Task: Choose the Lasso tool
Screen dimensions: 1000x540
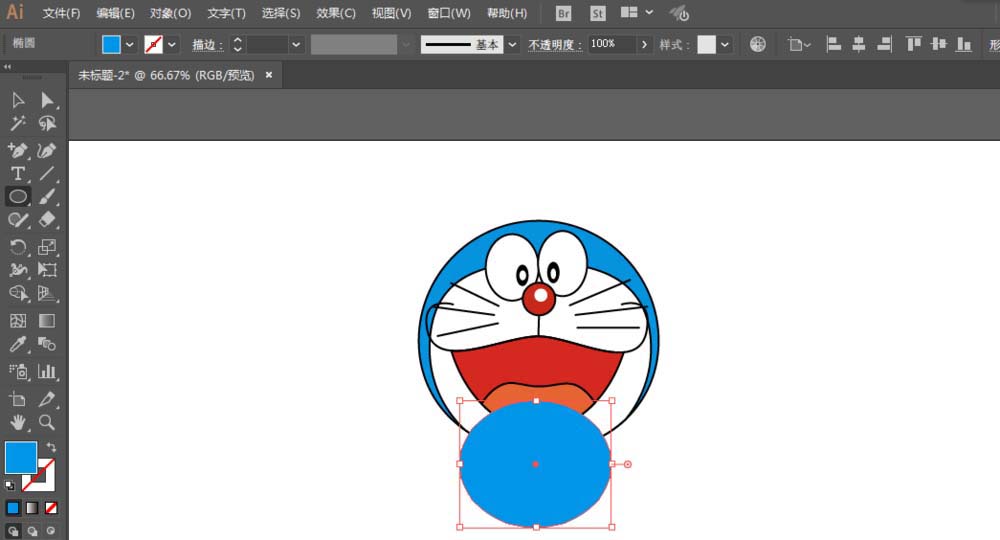Action: pyautogui.click(x=47, y=123)
